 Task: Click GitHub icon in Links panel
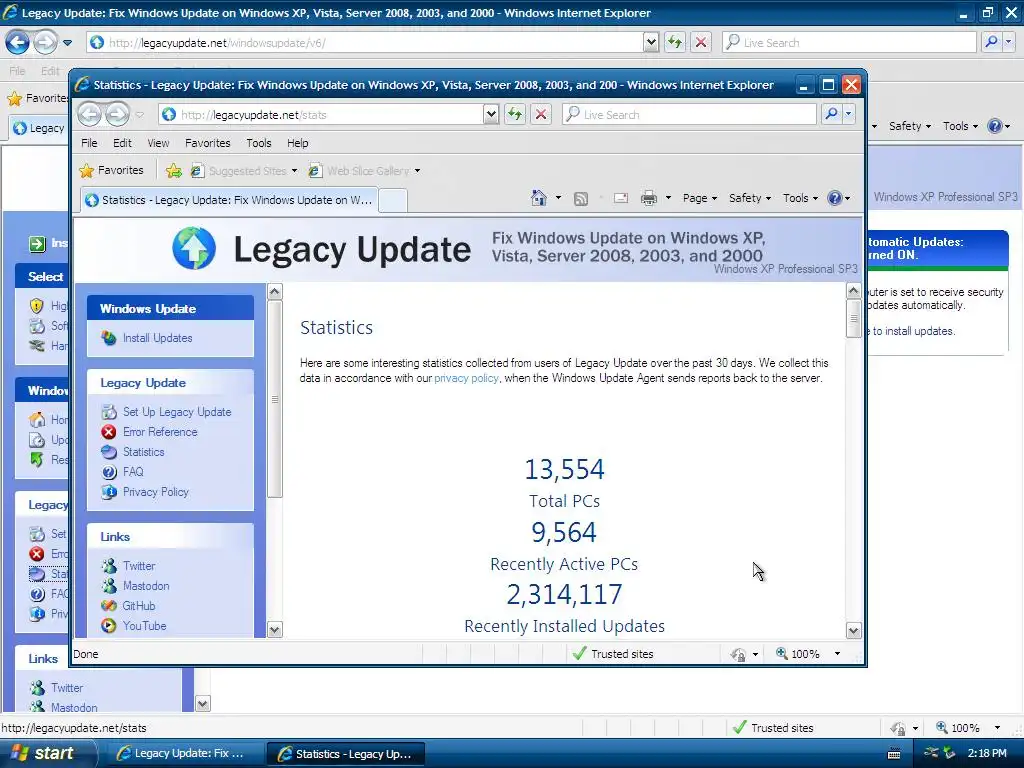(108, 605)
